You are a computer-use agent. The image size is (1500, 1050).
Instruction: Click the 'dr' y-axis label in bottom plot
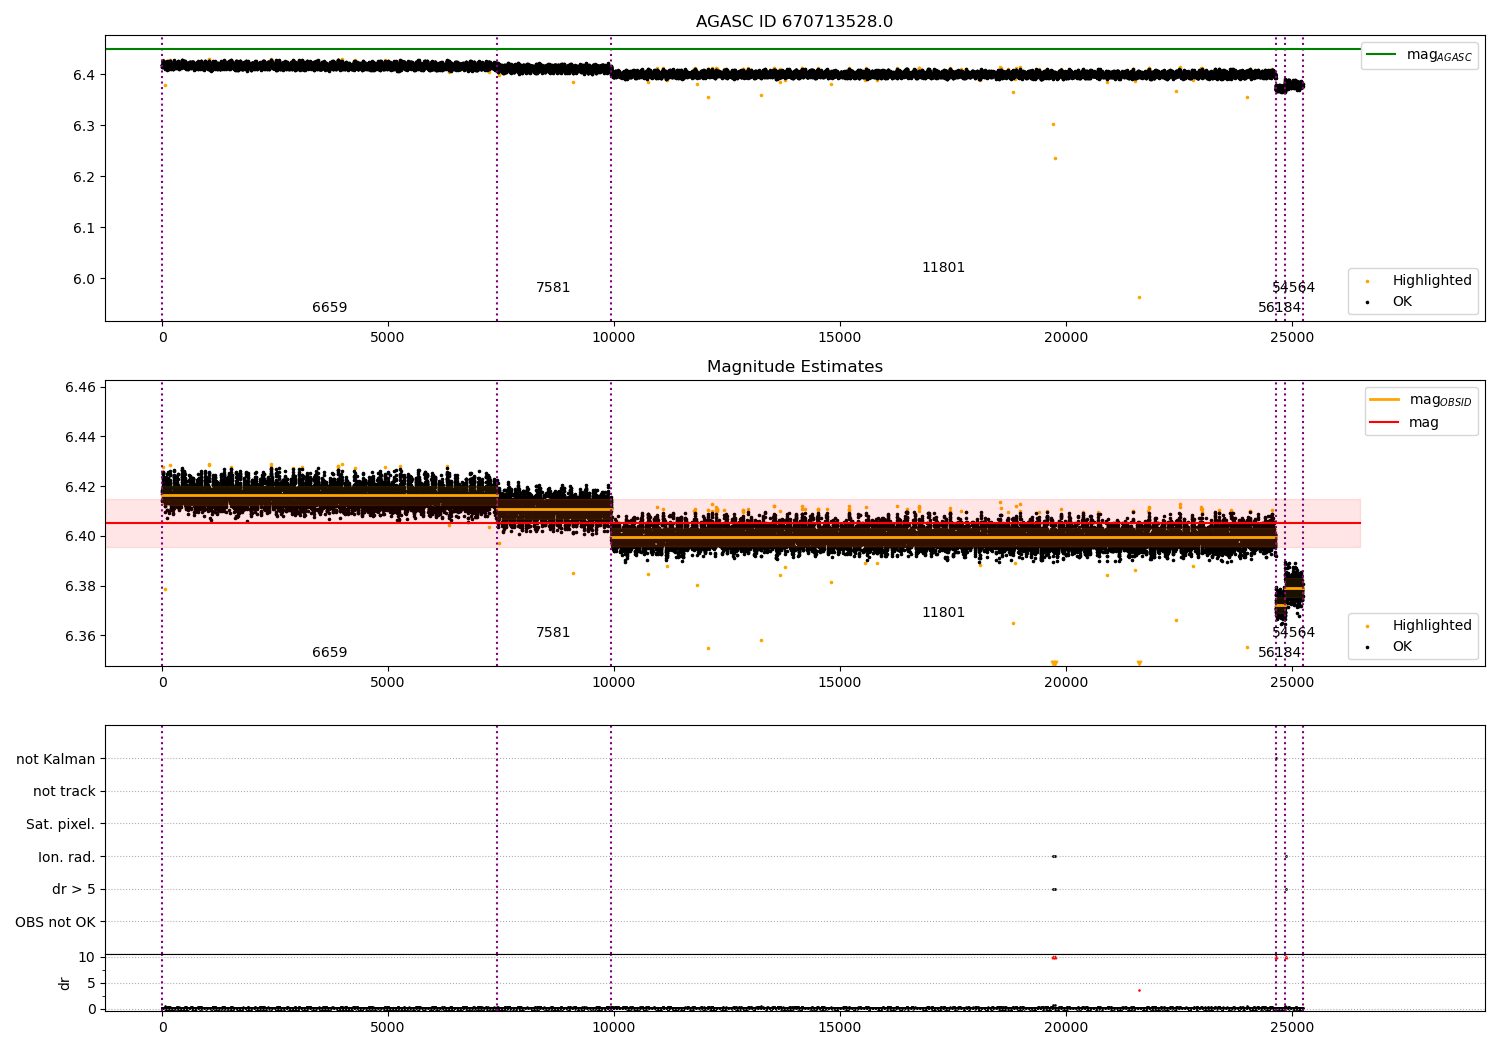point(65,983)
